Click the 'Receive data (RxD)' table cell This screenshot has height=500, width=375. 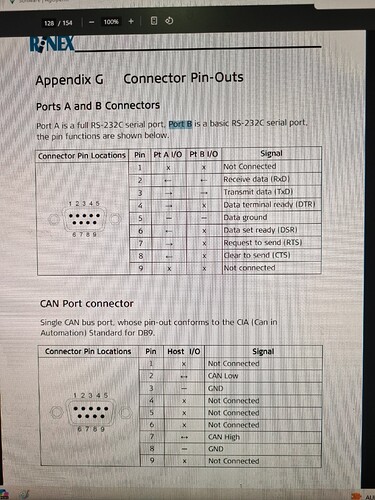click(x=271, y=179)
